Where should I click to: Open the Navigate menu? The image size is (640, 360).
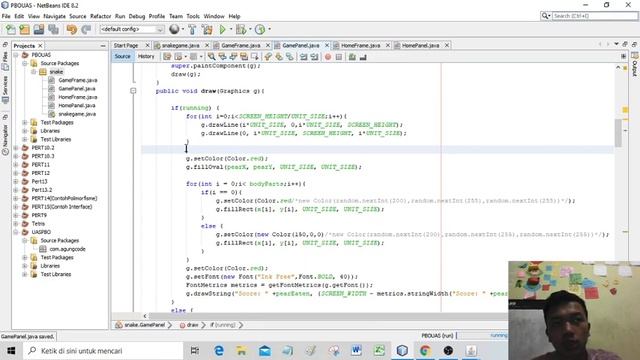click(54, 16)
